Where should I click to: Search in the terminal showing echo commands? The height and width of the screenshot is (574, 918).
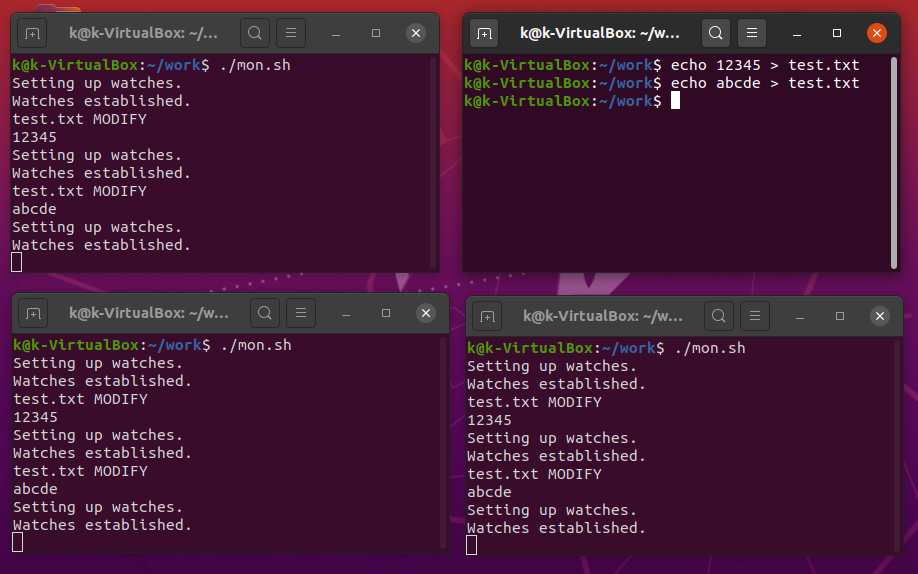coord(715,33)
